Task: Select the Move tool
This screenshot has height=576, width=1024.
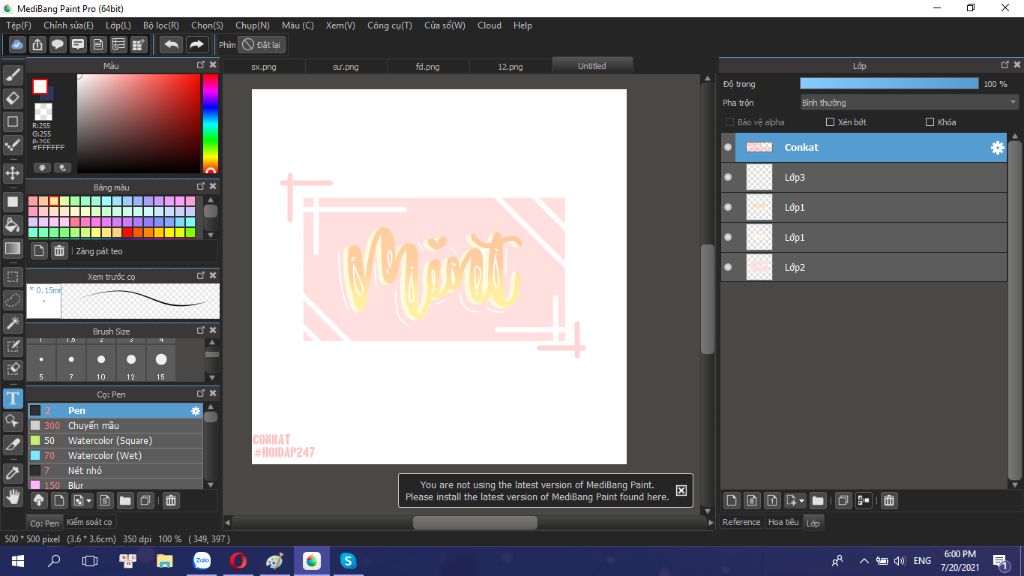Action: click(12, 173)
